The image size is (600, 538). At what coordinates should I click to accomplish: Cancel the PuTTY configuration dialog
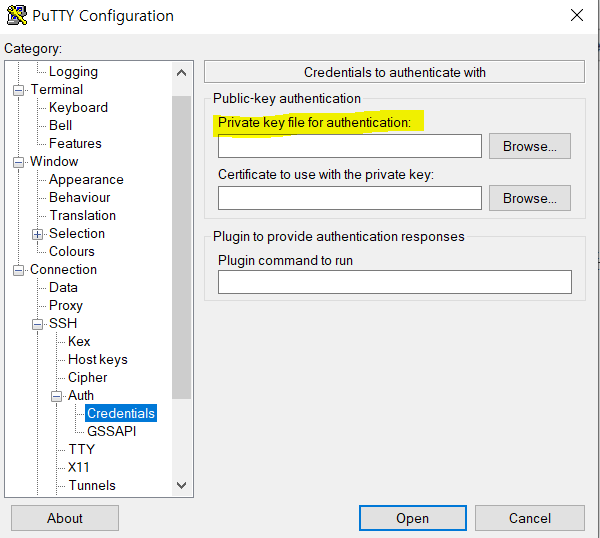(530, 518)
